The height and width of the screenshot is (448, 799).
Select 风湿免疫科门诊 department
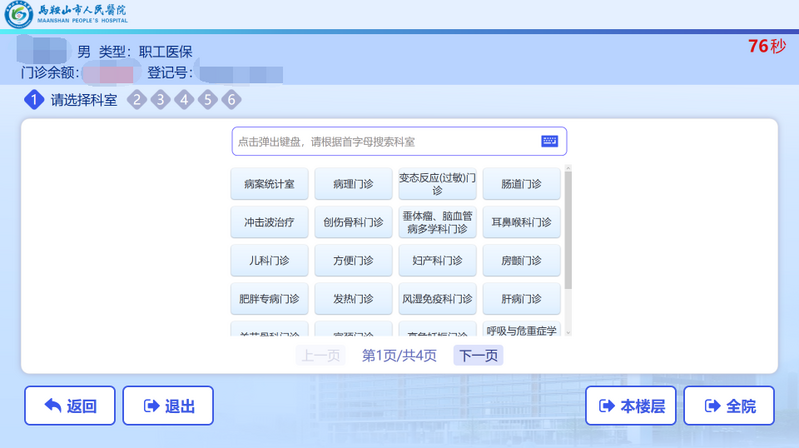pos(437,298)
